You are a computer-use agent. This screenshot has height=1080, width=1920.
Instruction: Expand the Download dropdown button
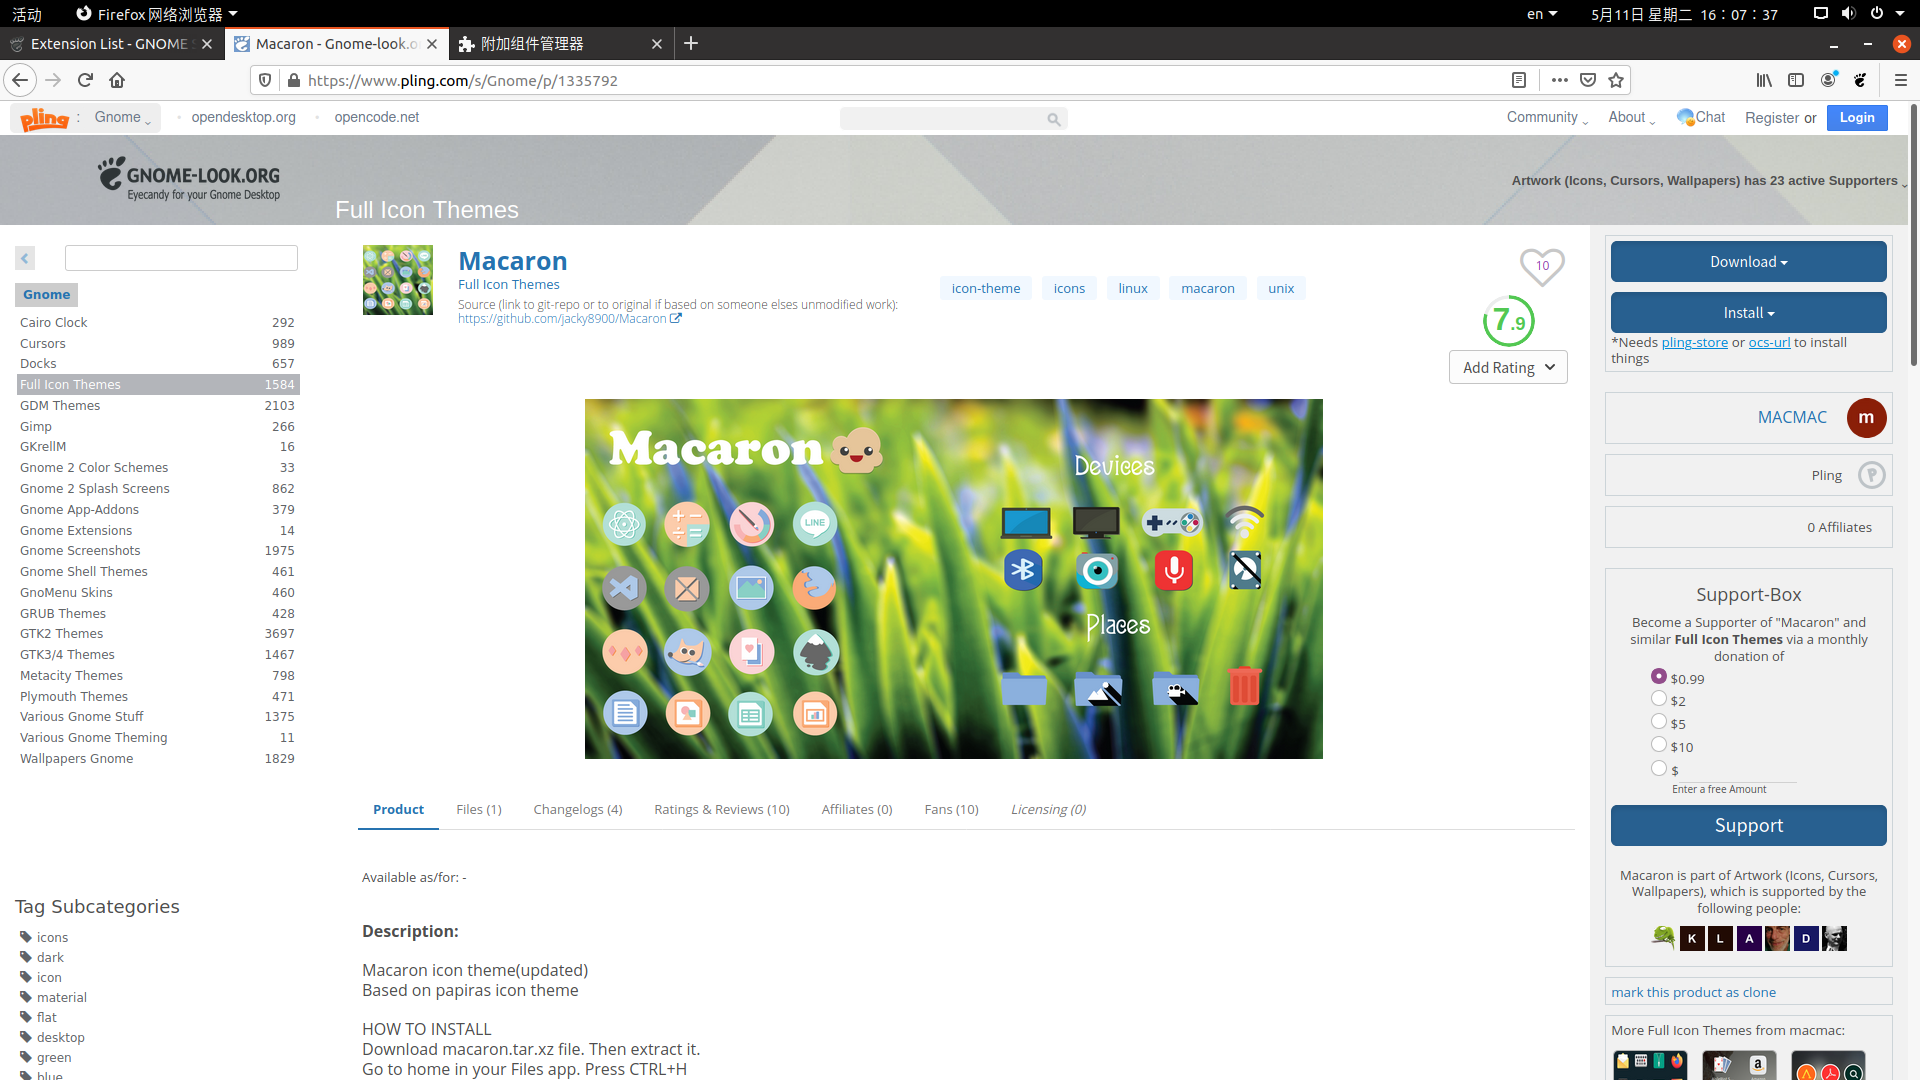(x=1748, y=262)
